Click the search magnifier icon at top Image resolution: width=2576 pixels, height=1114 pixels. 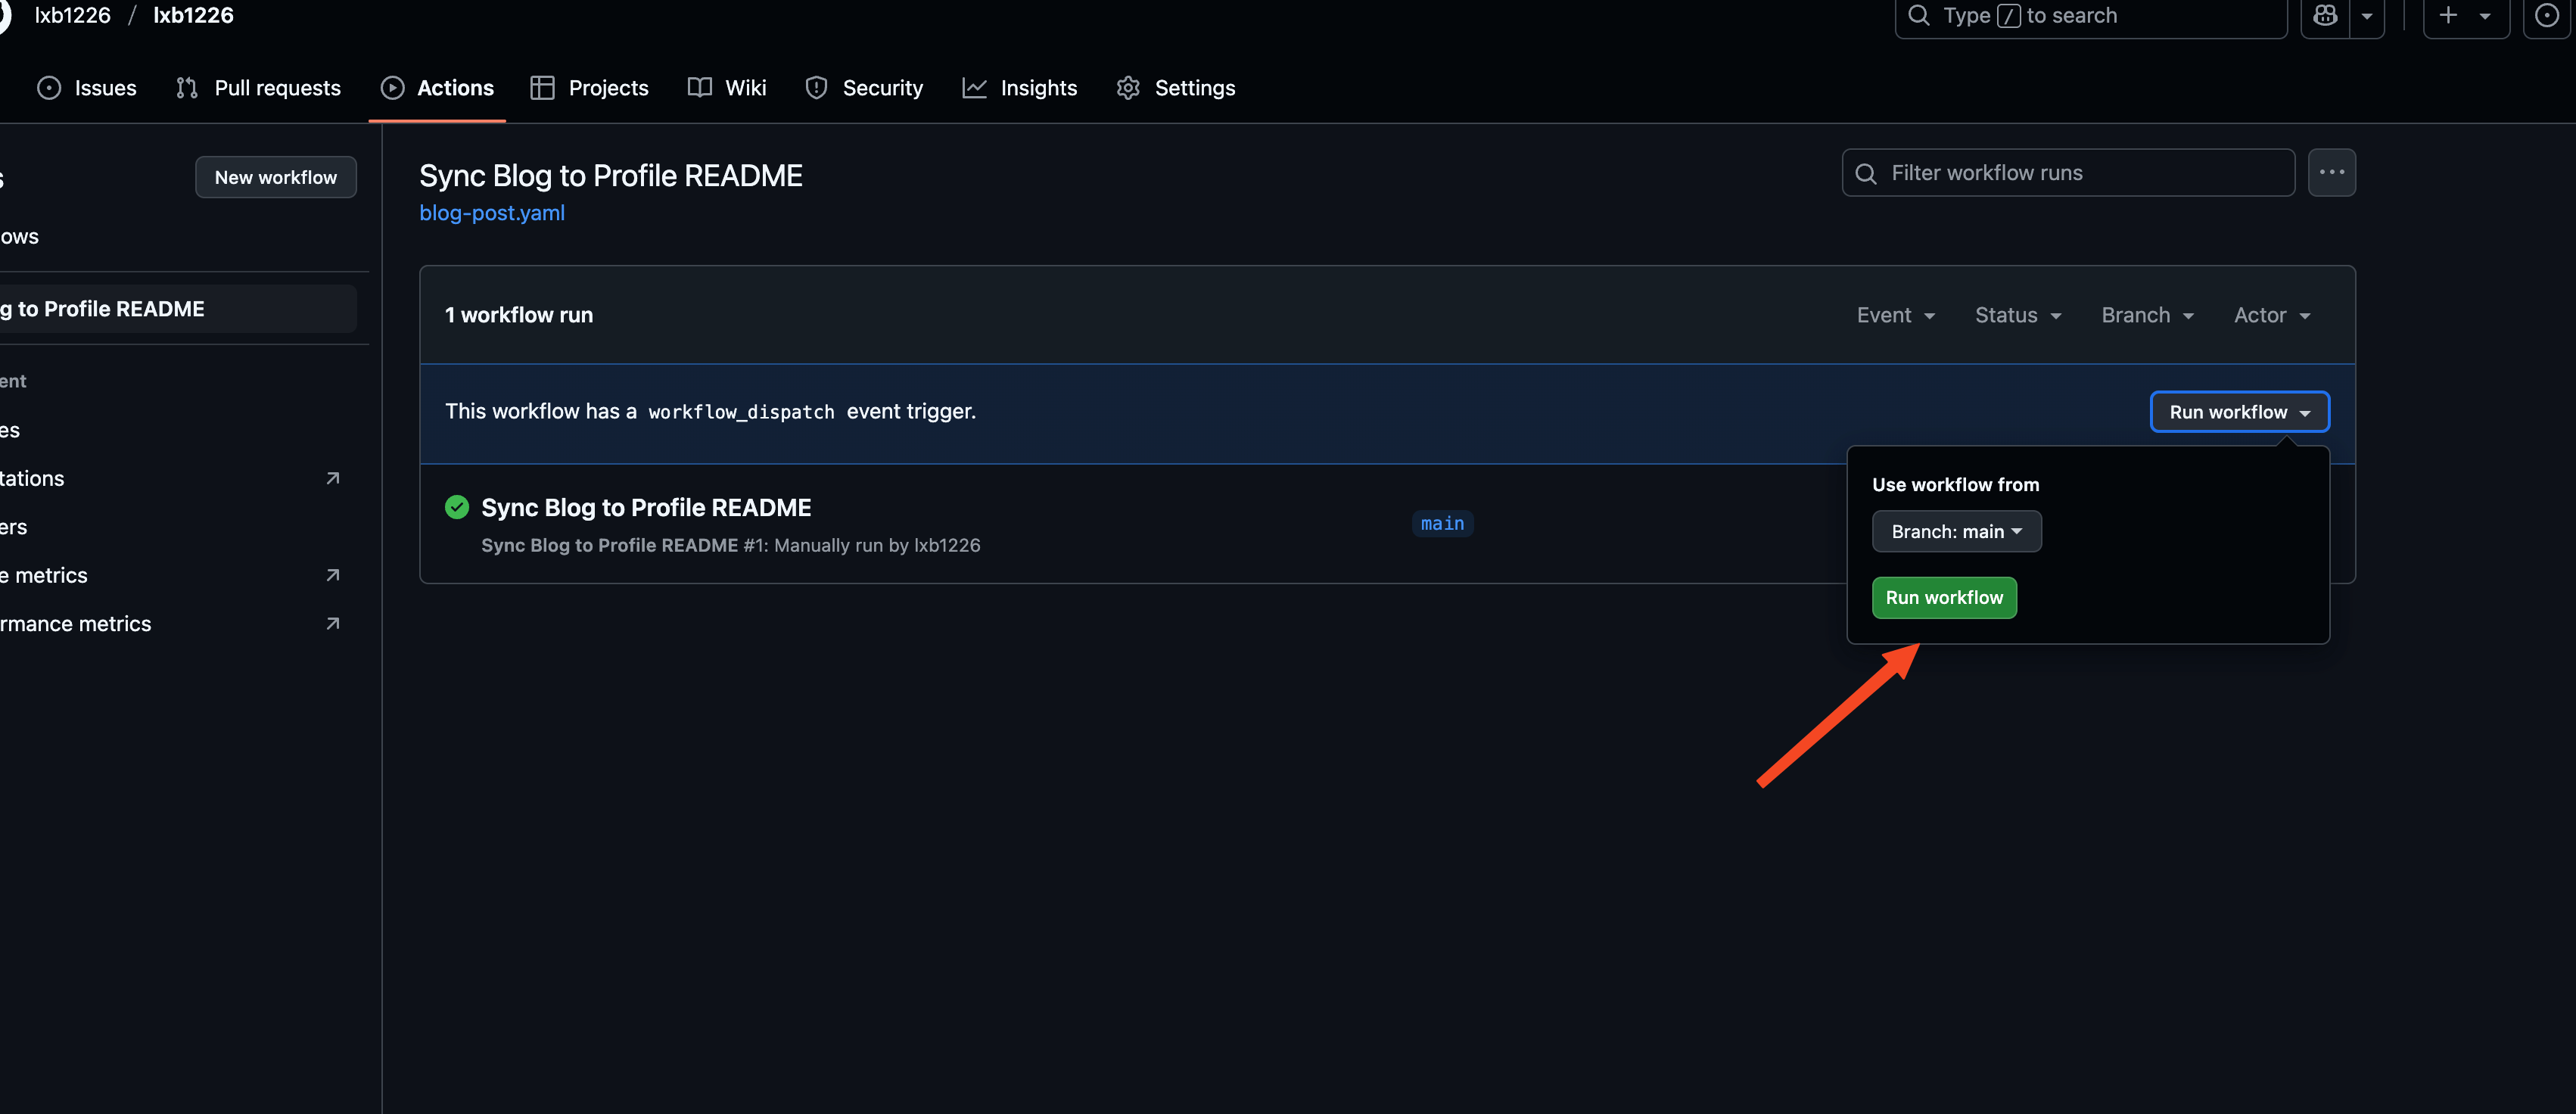[1918, 16]
